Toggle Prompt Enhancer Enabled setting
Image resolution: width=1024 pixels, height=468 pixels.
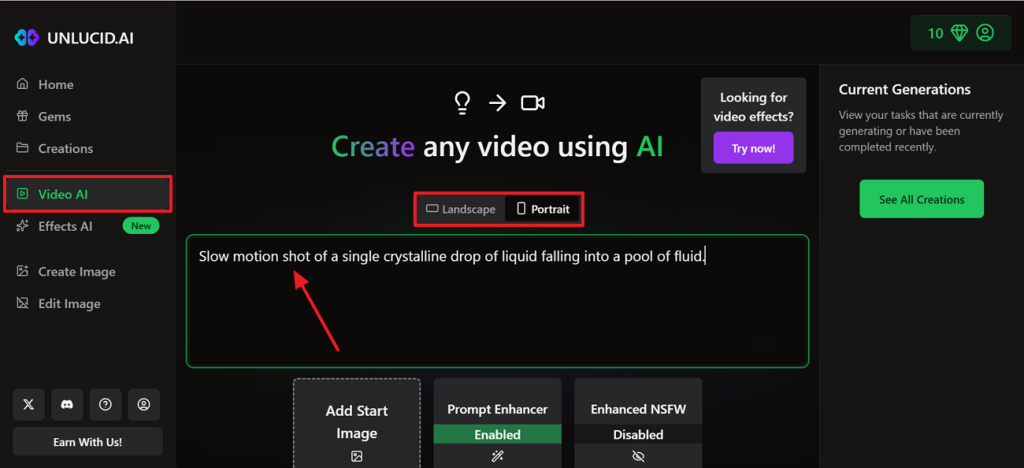pos(498,434)
